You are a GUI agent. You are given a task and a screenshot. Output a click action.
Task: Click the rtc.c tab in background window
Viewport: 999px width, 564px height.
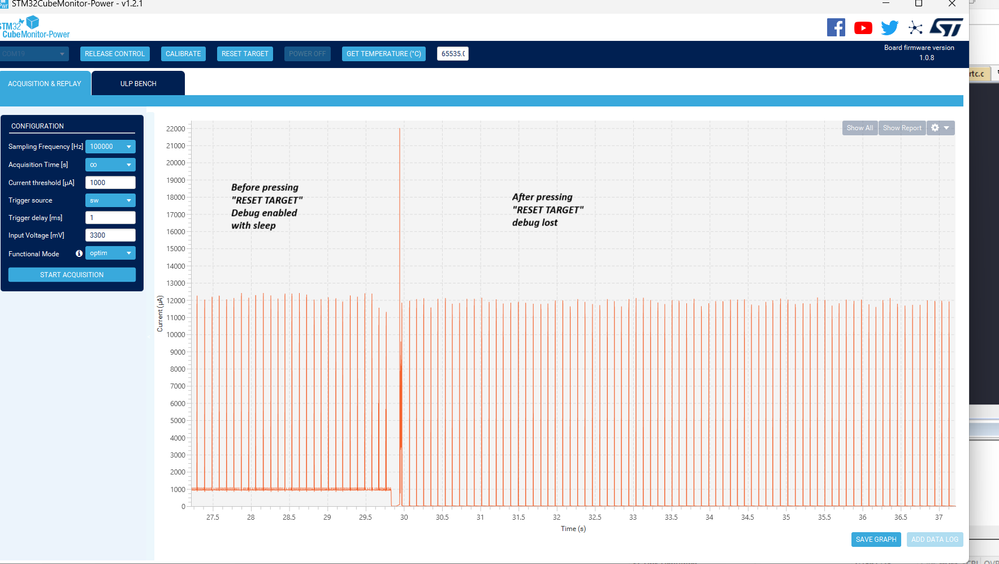(980, 74)
